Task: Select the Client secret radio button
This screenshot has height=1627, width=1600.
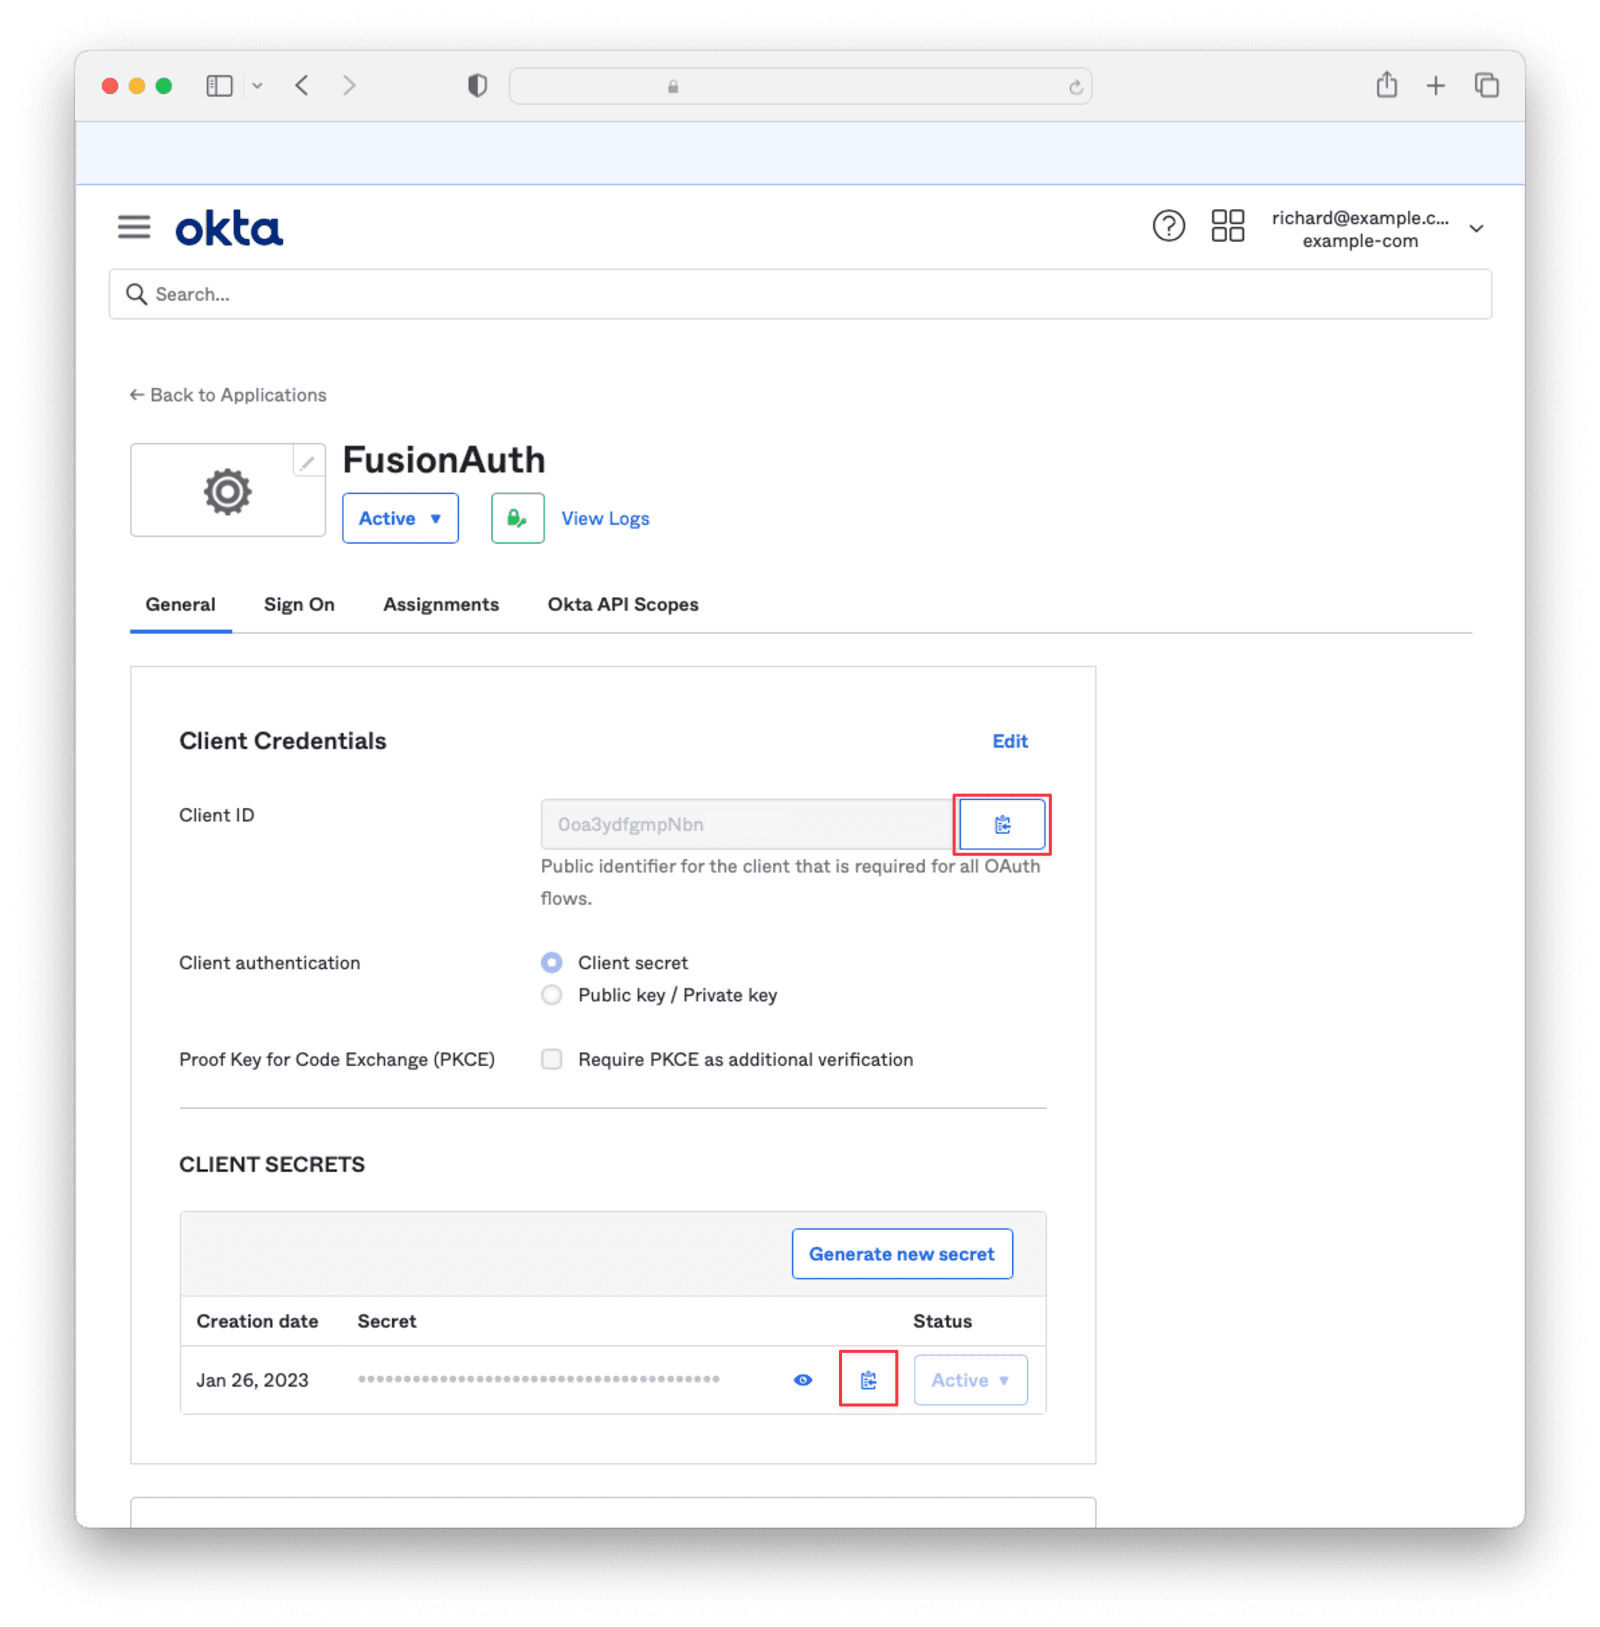Action: point(552,963)
